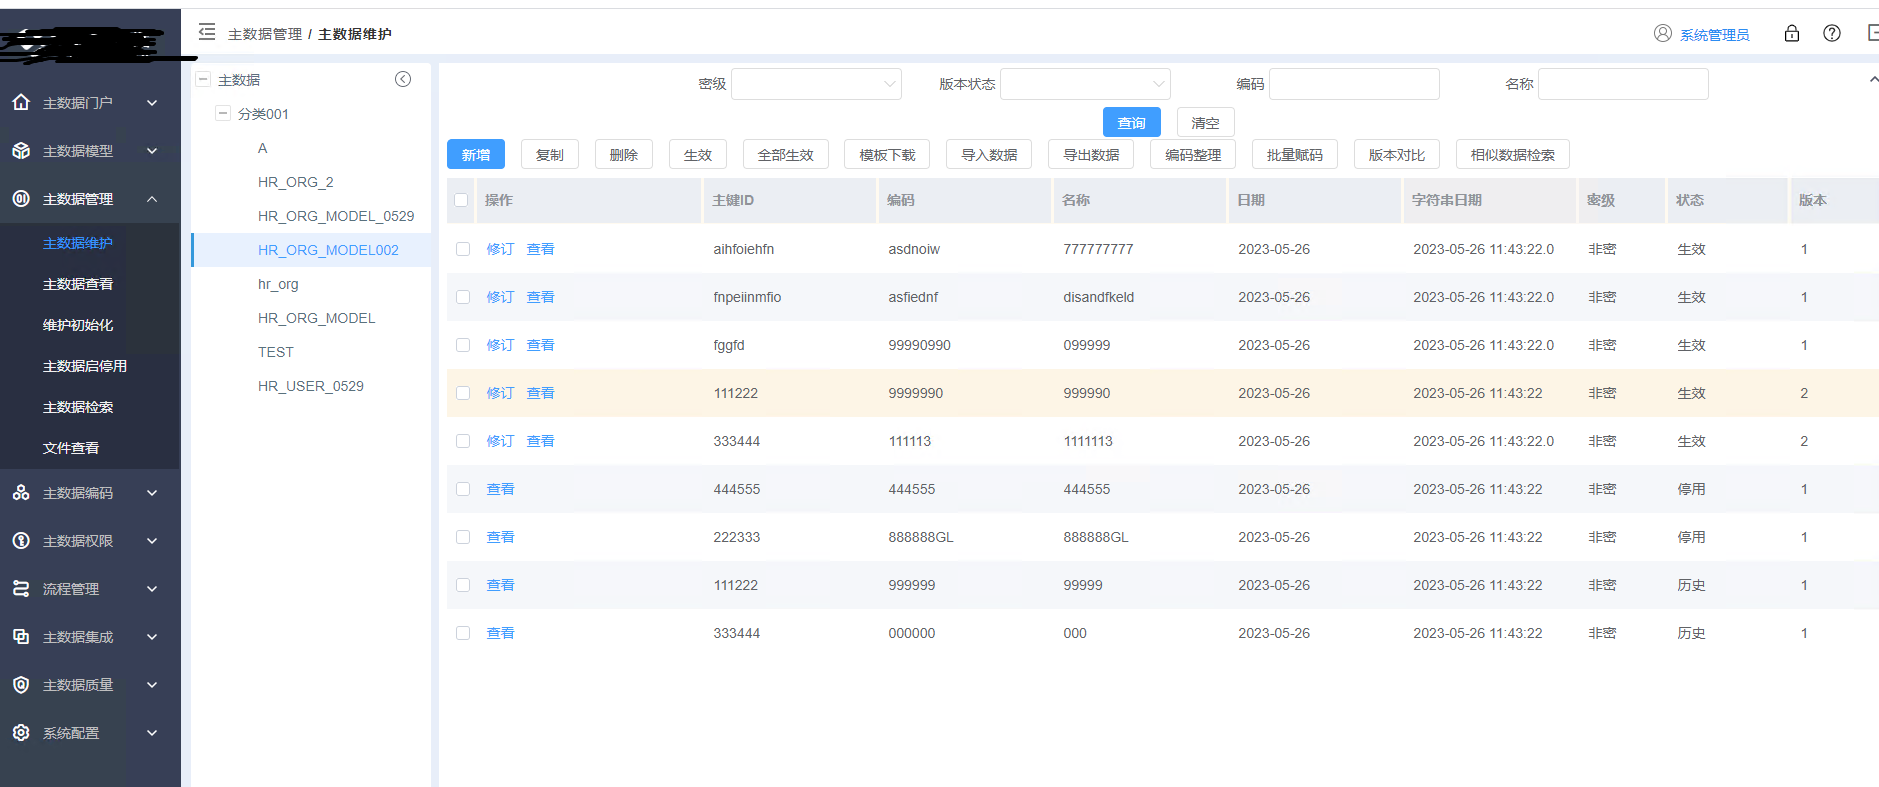
Task: Expand the 主数据编码 menu chevron
Action: (152, 492)
